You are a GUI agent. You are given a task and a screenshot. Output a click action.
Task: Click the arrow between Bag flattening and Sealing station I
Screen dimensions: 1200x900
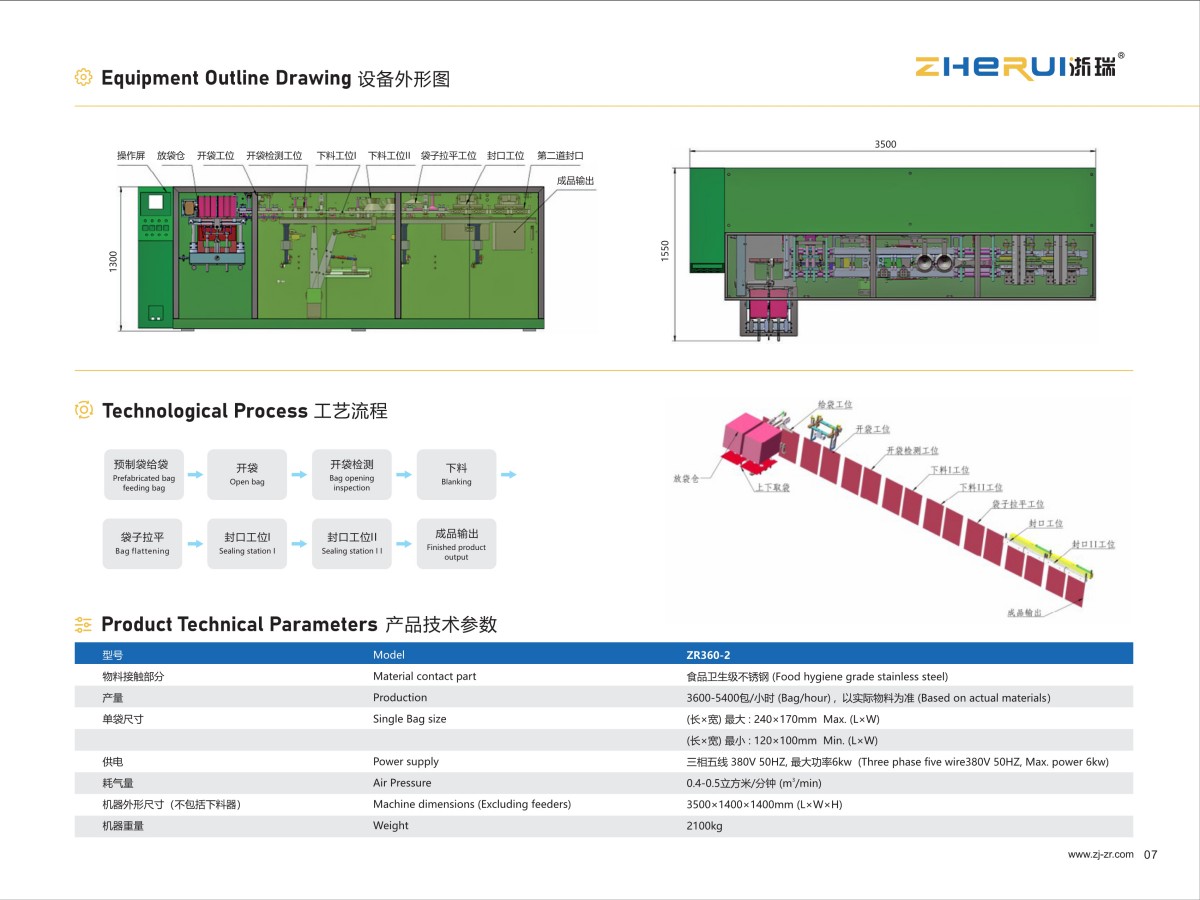pos(195,543)
